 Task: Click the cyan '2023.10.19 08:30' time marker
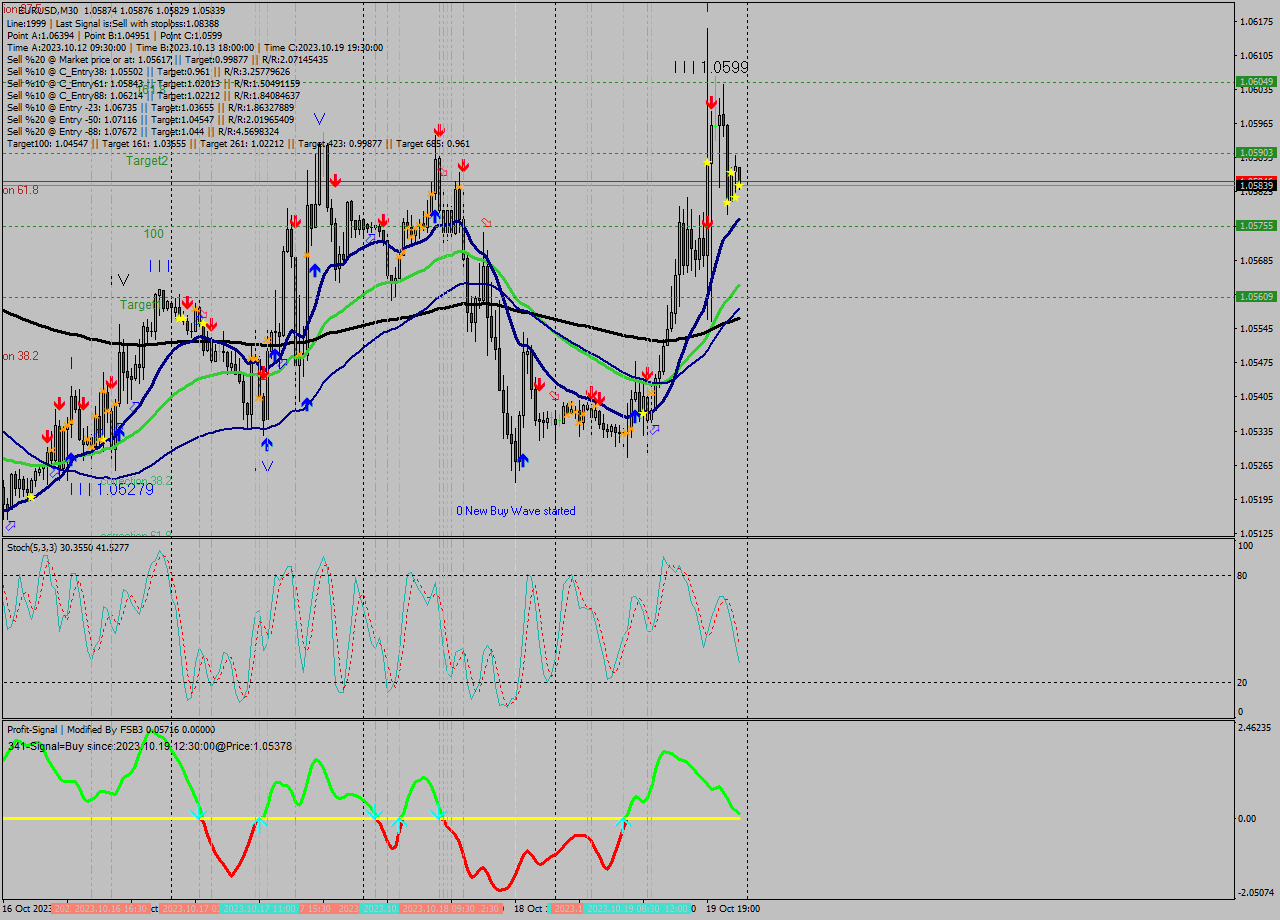click(622, 909)
